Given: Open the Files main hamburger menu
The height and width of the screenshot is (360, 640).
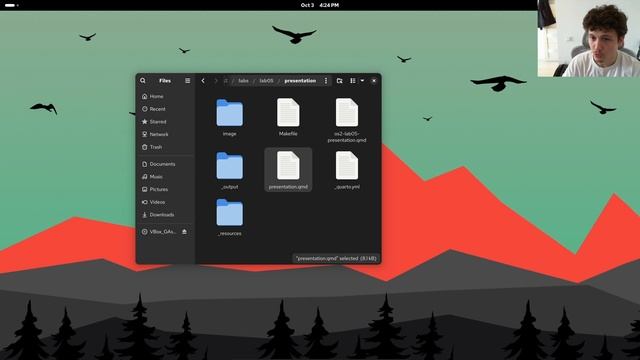Looking at the screenshot, I should [187, 81].
